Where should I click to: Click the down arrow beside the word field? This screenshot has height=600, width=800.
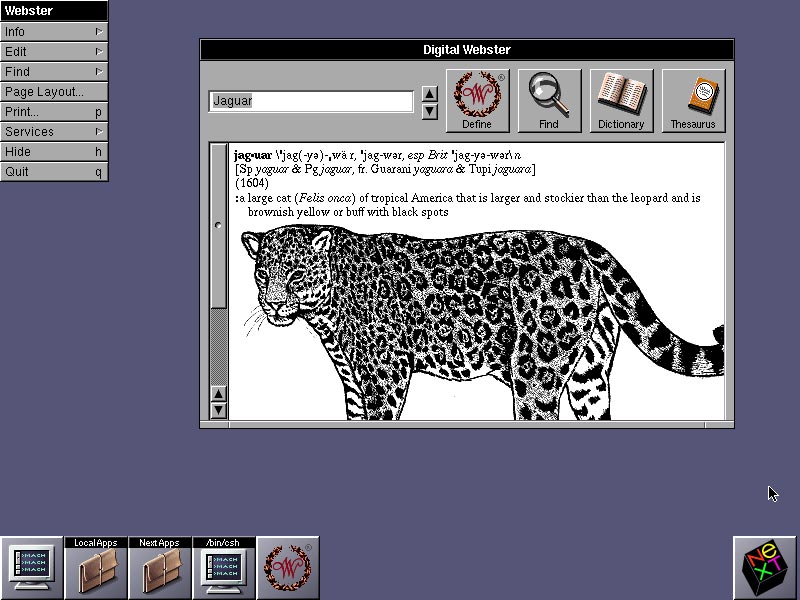click(x=430, y=111)
